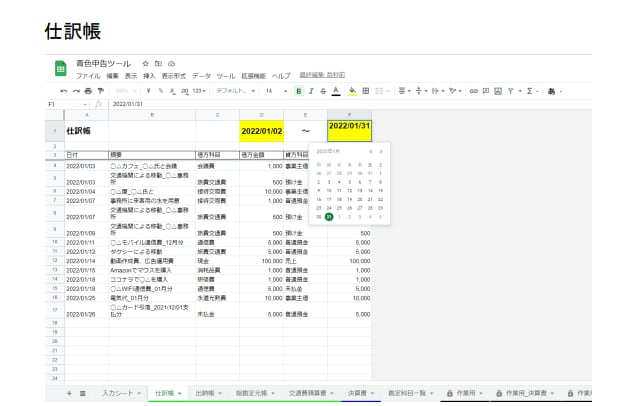Open the 挿入 menu
Screen dimensions: 628x406
[x=149, y=76]
